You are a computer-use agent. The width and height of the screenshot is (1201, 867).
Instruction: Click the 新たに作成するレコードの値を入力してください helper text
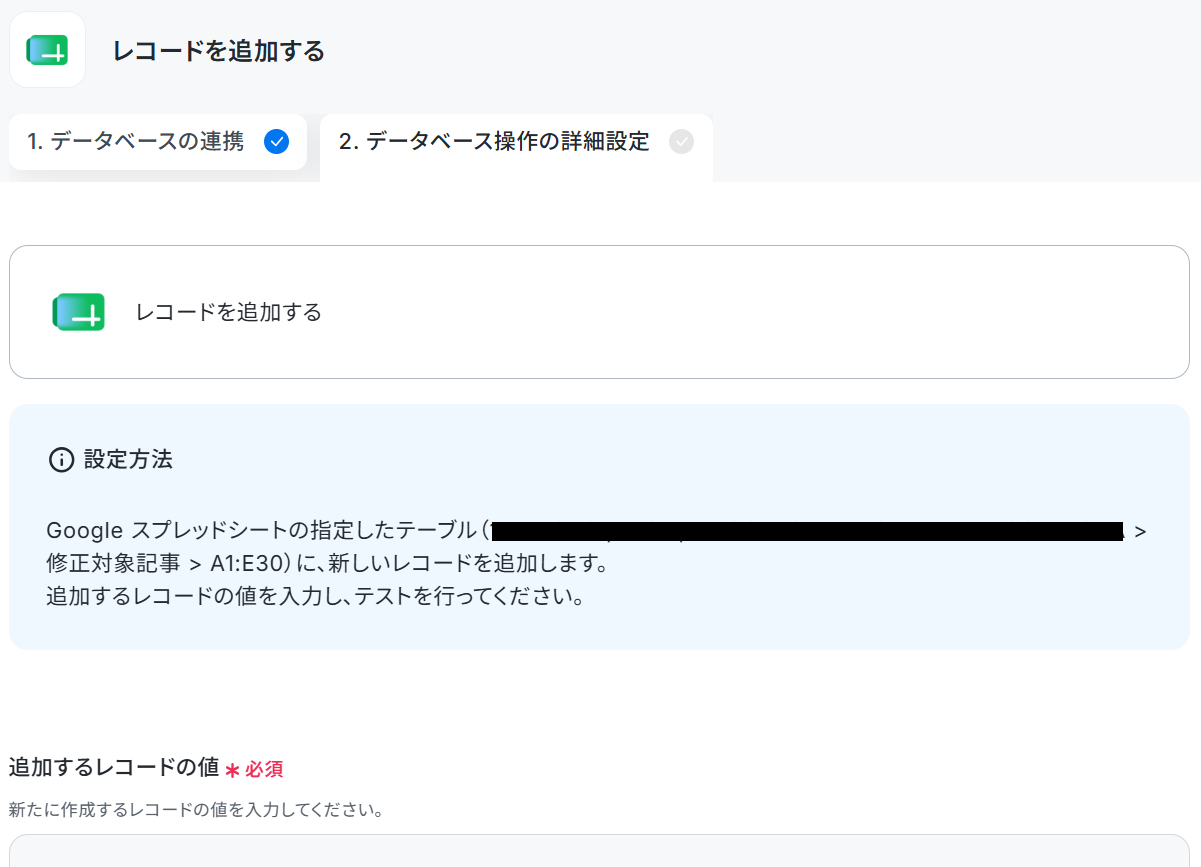tap(196, 809)
